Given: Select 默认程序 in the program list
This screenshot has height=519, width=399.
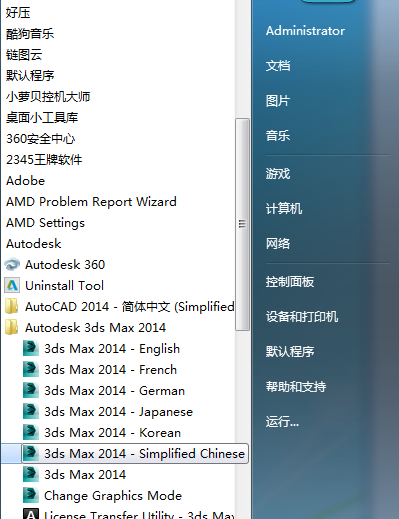Looking at the screenshot, I should (x=30, y=76).
